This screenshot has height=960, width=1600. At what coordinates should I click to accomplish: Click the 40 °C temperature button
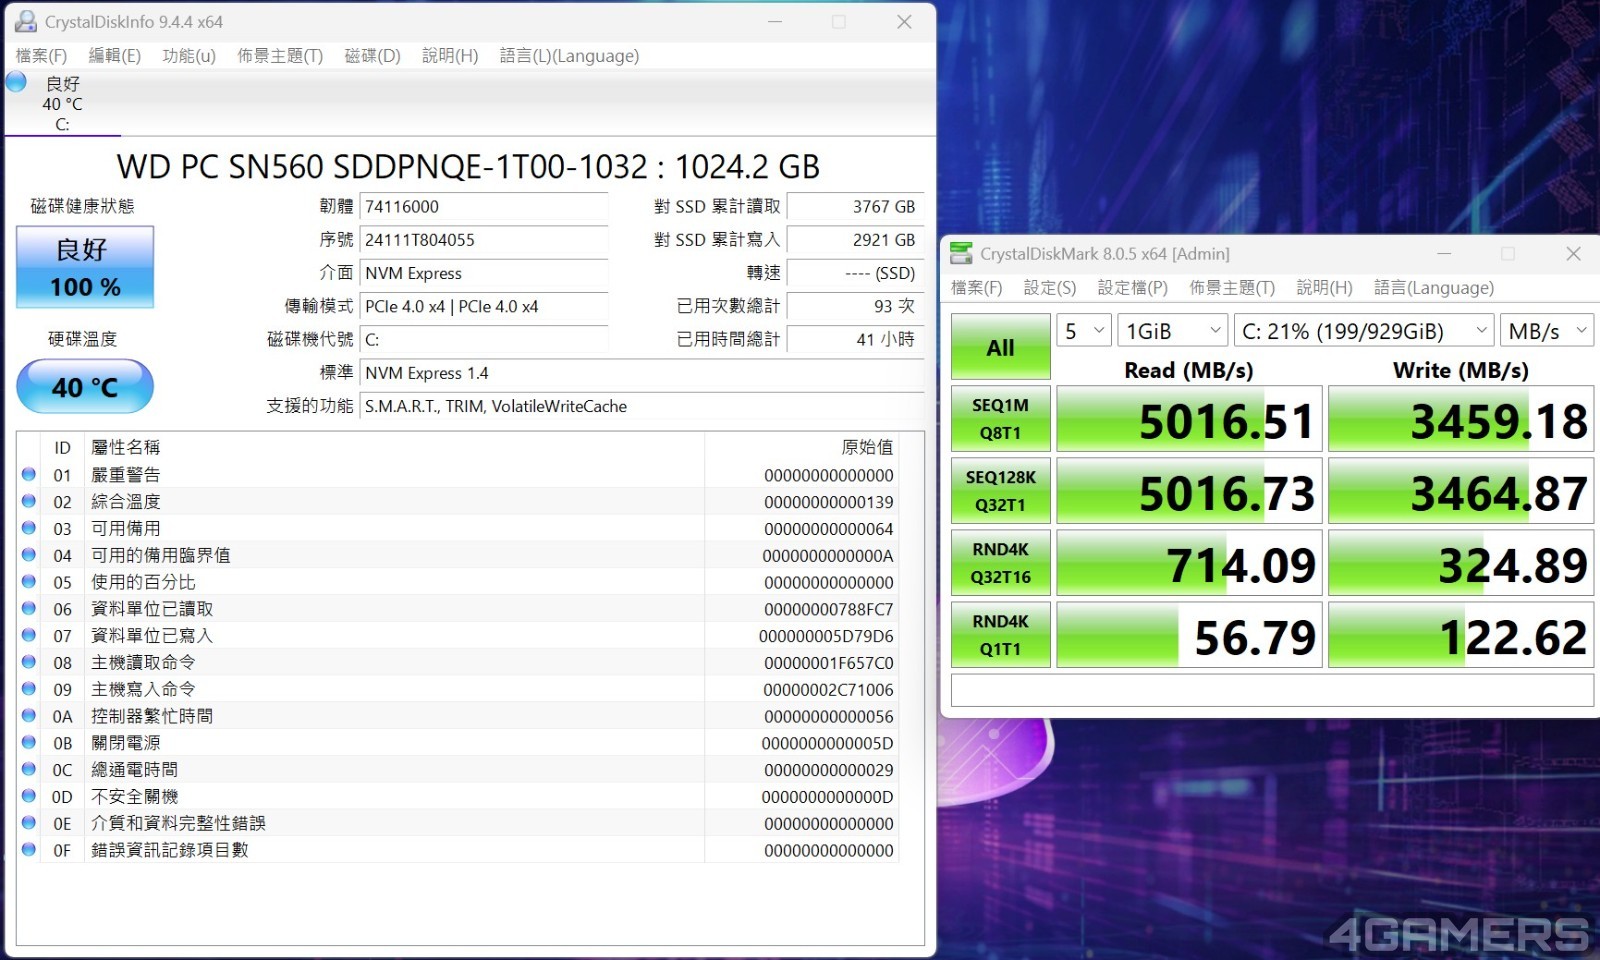85,386
